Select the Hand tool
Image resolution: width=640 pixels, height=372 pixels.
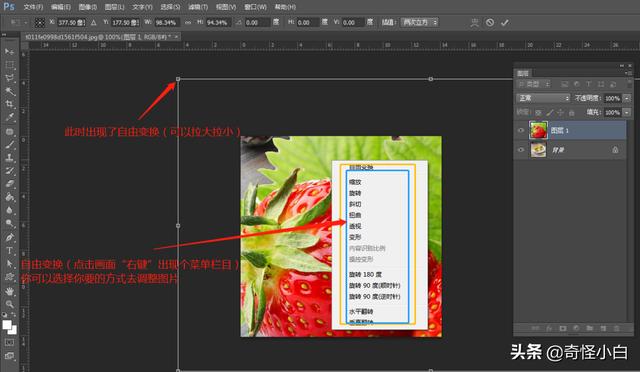[9, 291]
